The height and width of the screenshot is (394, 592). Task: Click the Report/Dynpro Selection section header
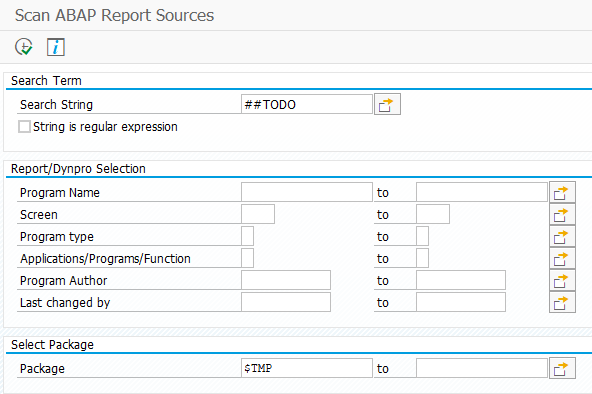coord(78,169)
